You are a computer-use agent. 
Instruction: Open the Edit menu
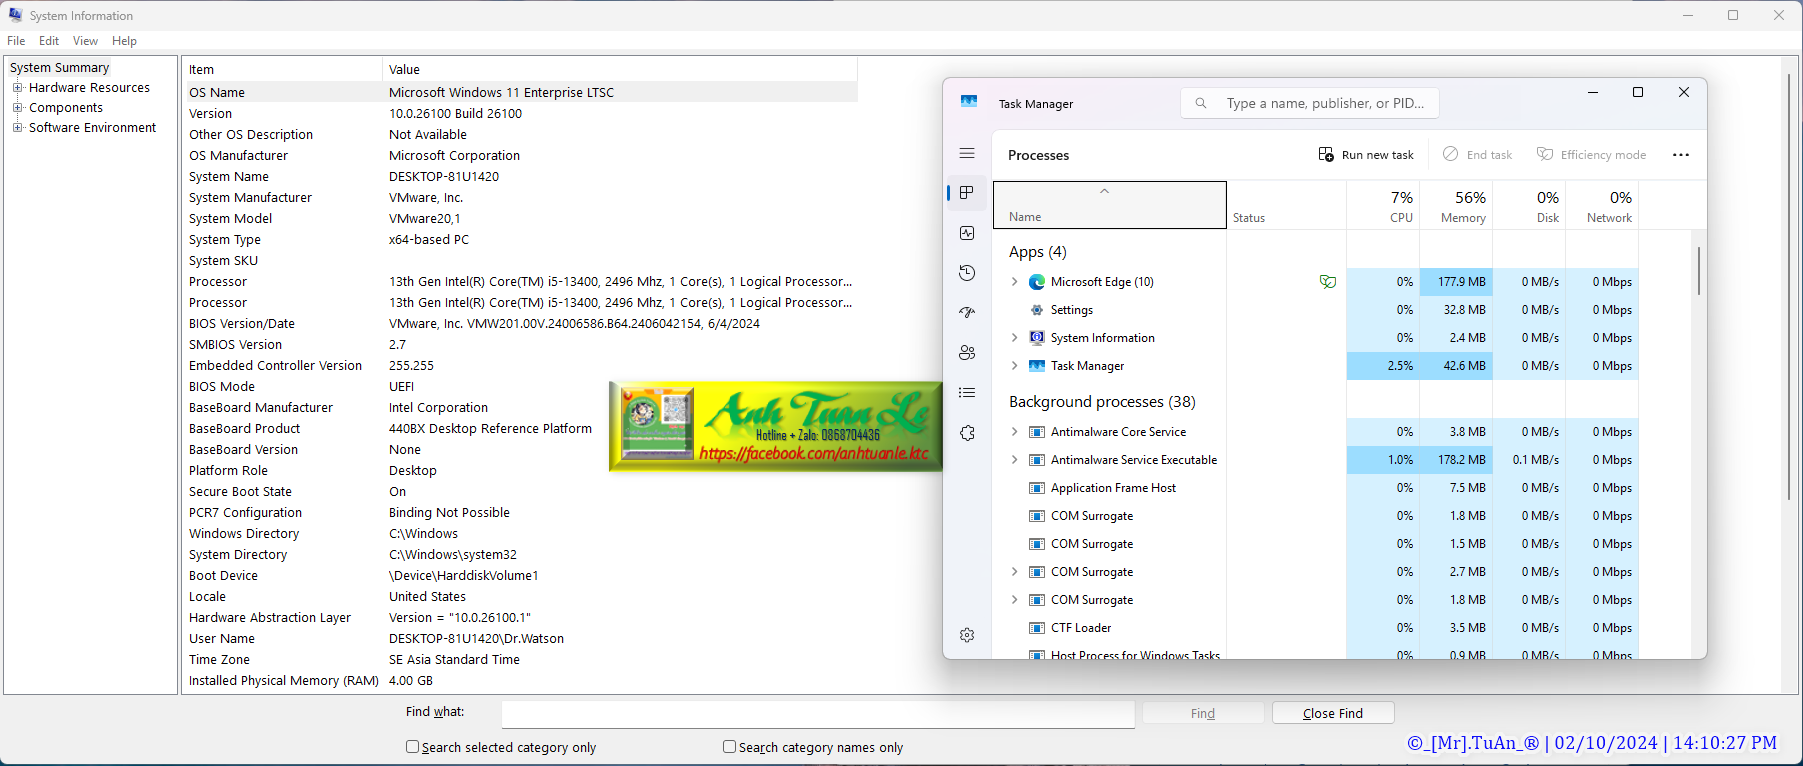pyautogui.click(x=49, y=41)
